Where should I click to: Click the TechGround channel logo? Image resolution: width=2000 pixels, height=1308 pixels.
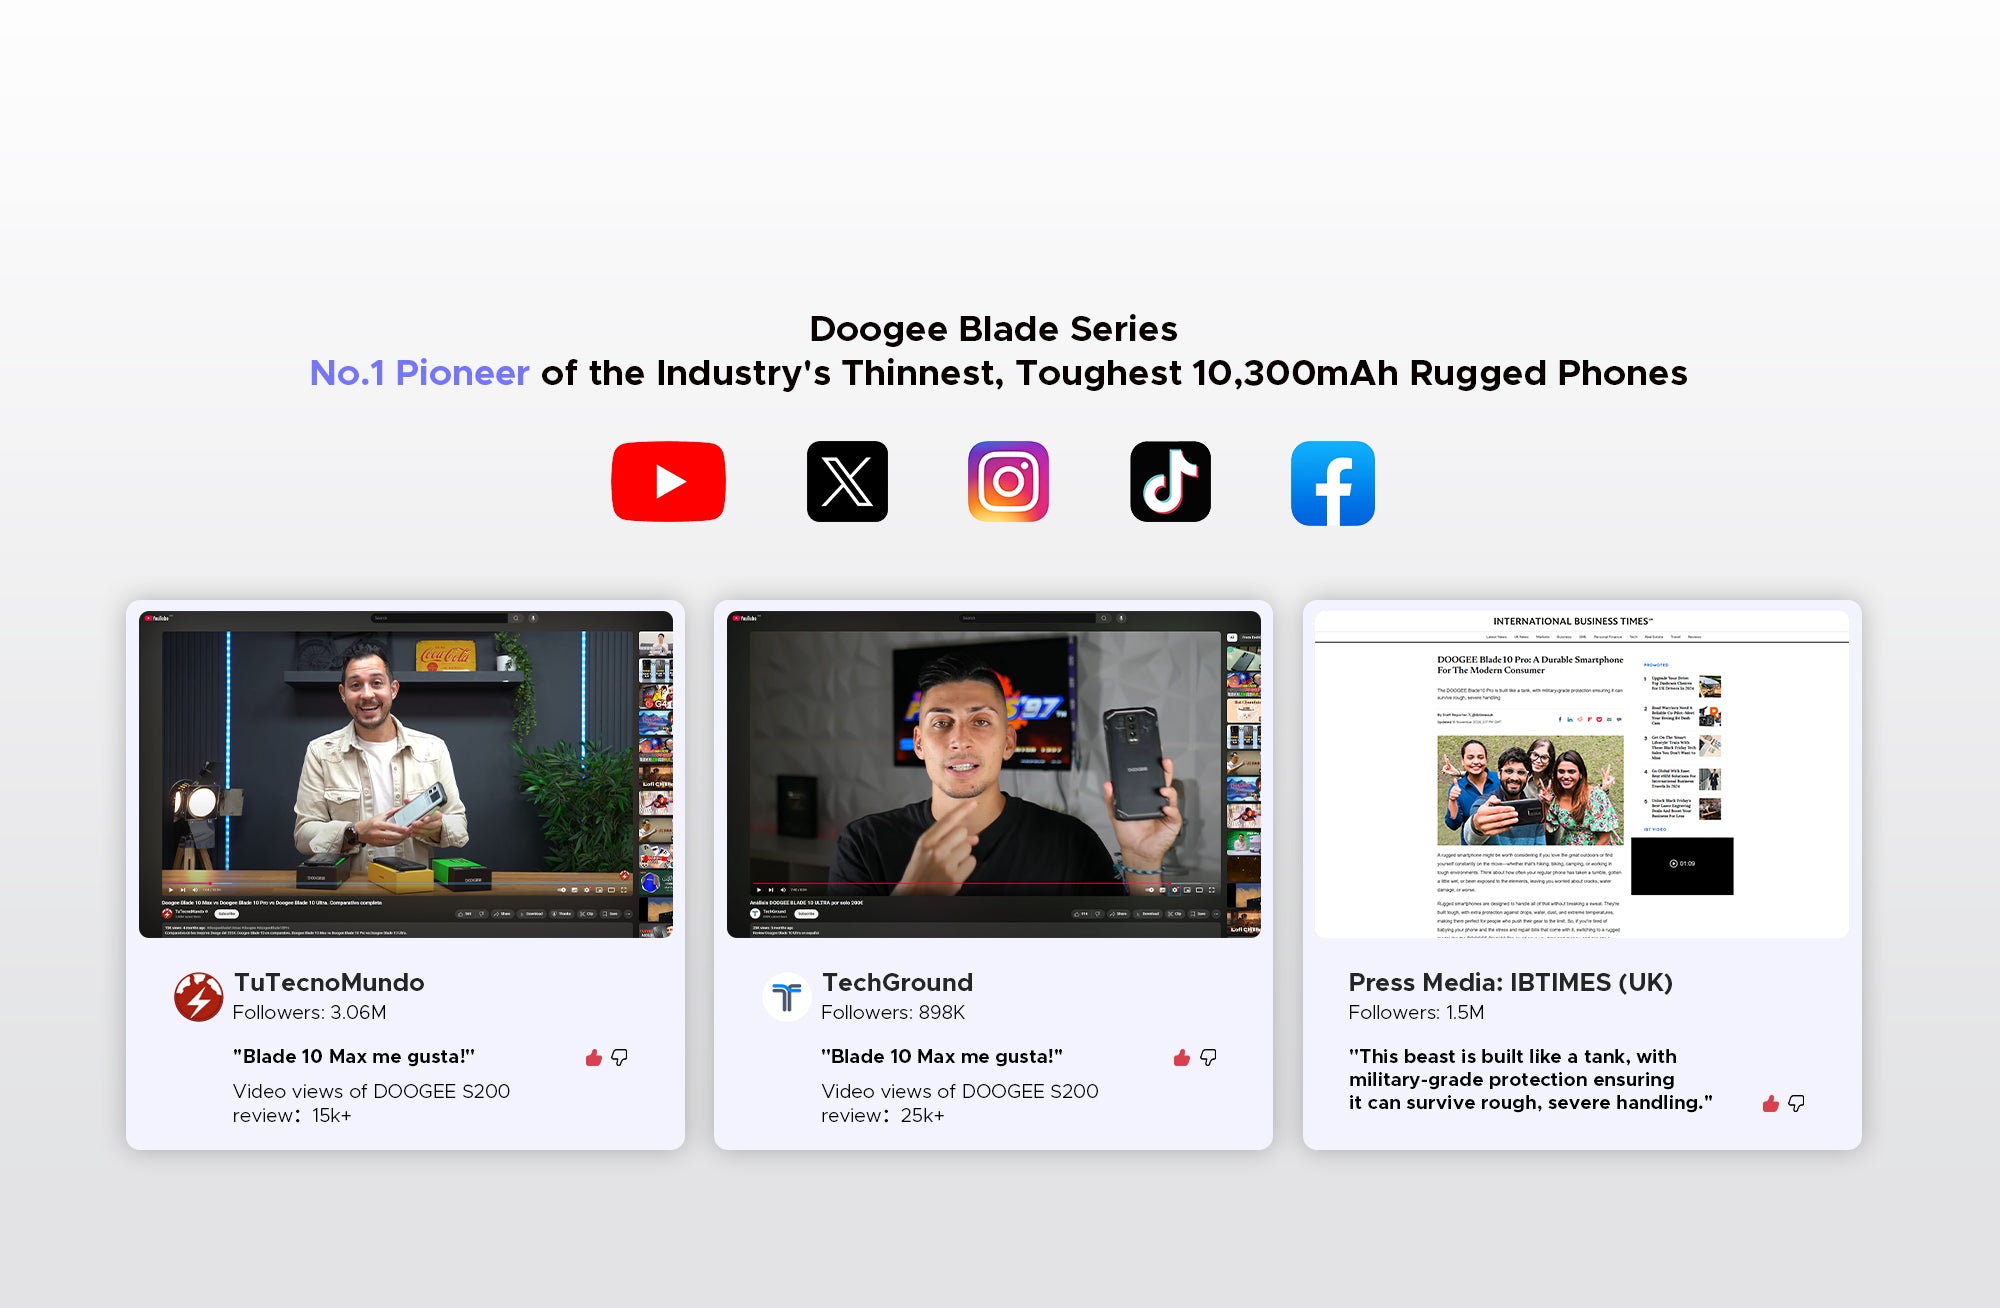coord(787,997)
